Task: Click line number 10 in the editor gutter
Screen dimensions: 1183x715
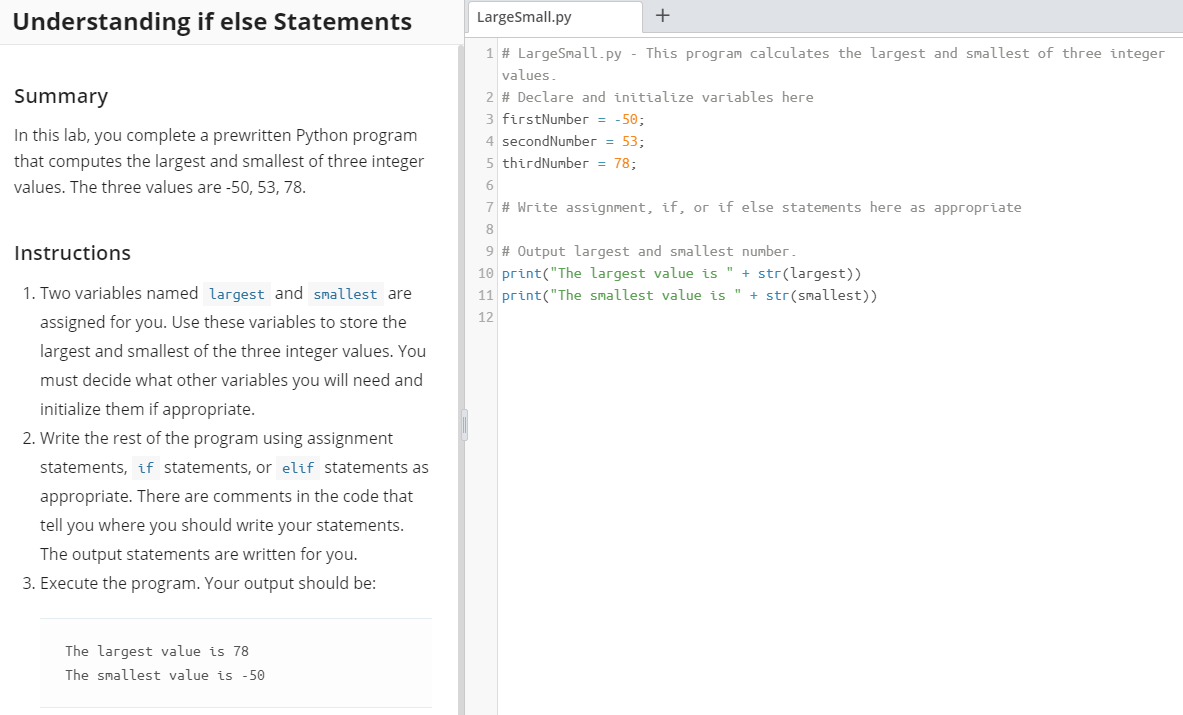Action: [x=485, y=273]
